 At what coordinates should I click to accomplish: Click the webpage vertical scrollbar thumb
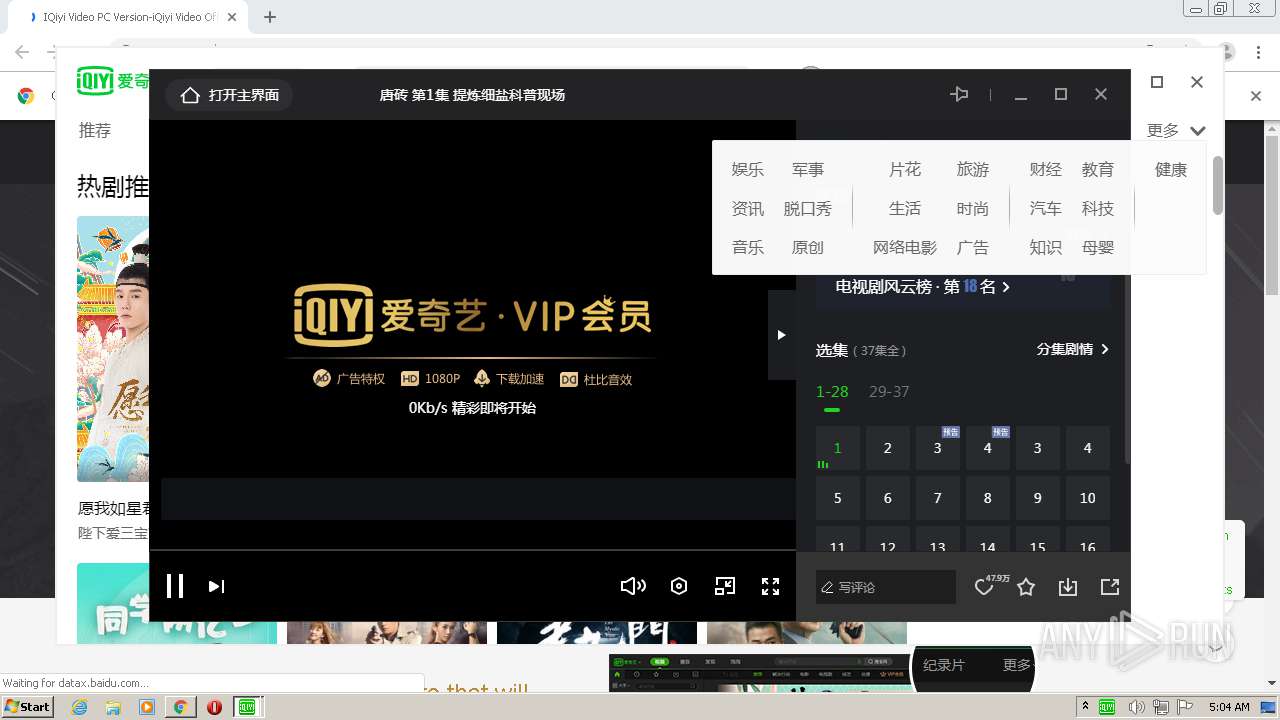pyautogui.click(x=1217, y=185)
